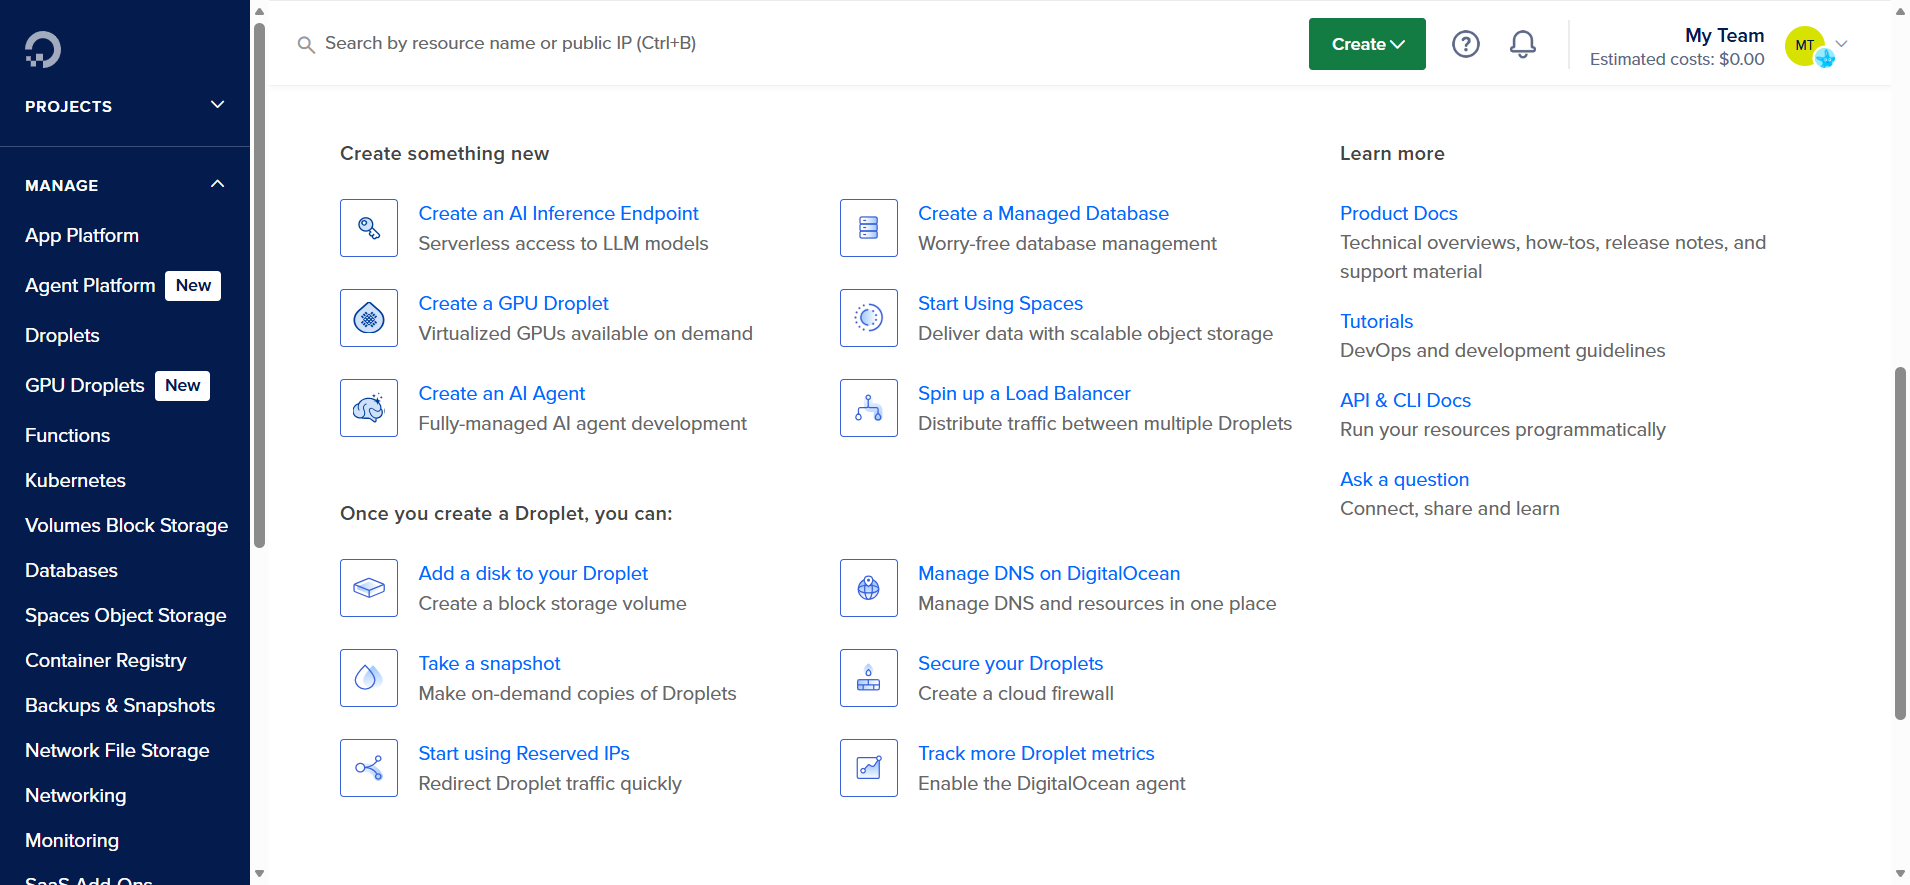
Task: Click the sidebar vertical scrollbar
Action: pos(260,285)
